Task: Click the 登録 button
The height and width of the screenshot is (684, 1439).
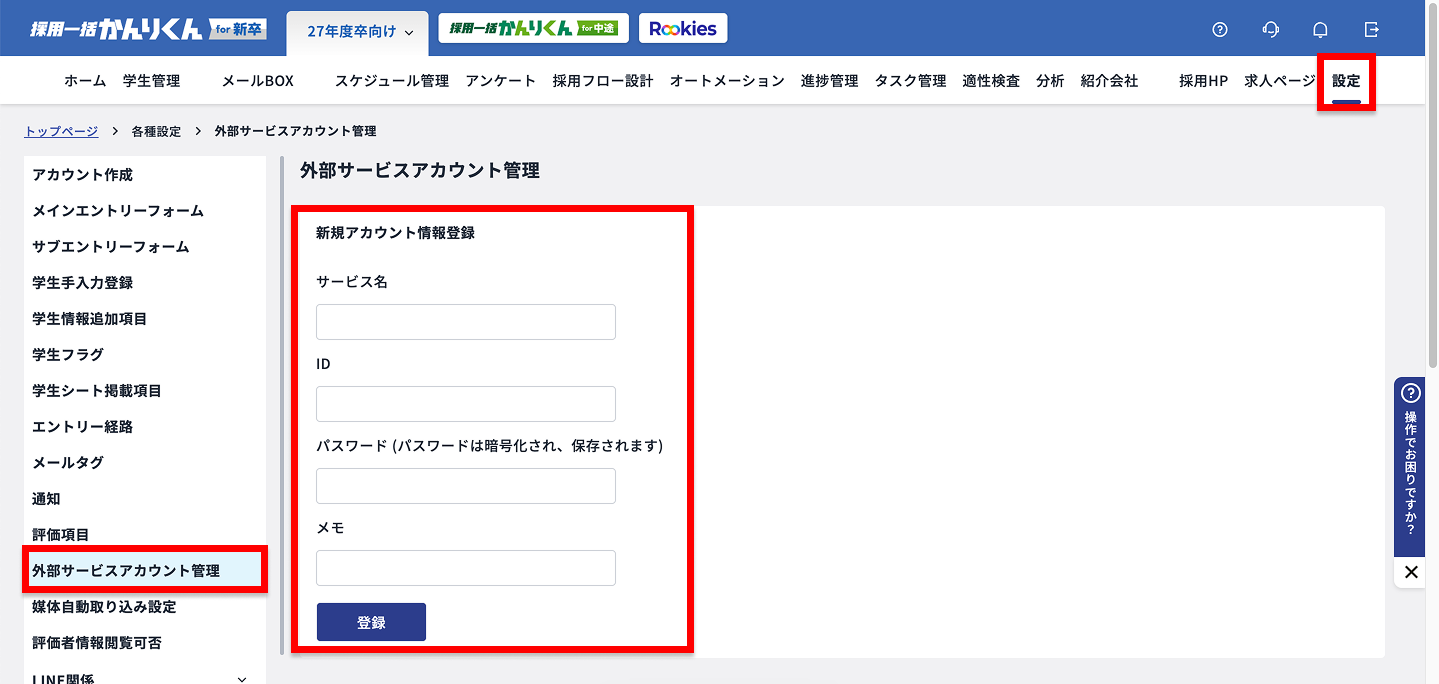Action: [370, 621]
